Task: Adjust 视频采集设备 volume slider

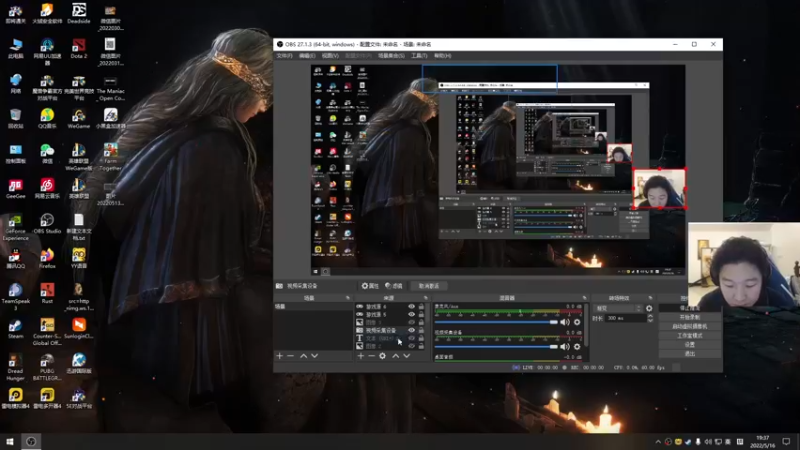Action: (496, 346)
